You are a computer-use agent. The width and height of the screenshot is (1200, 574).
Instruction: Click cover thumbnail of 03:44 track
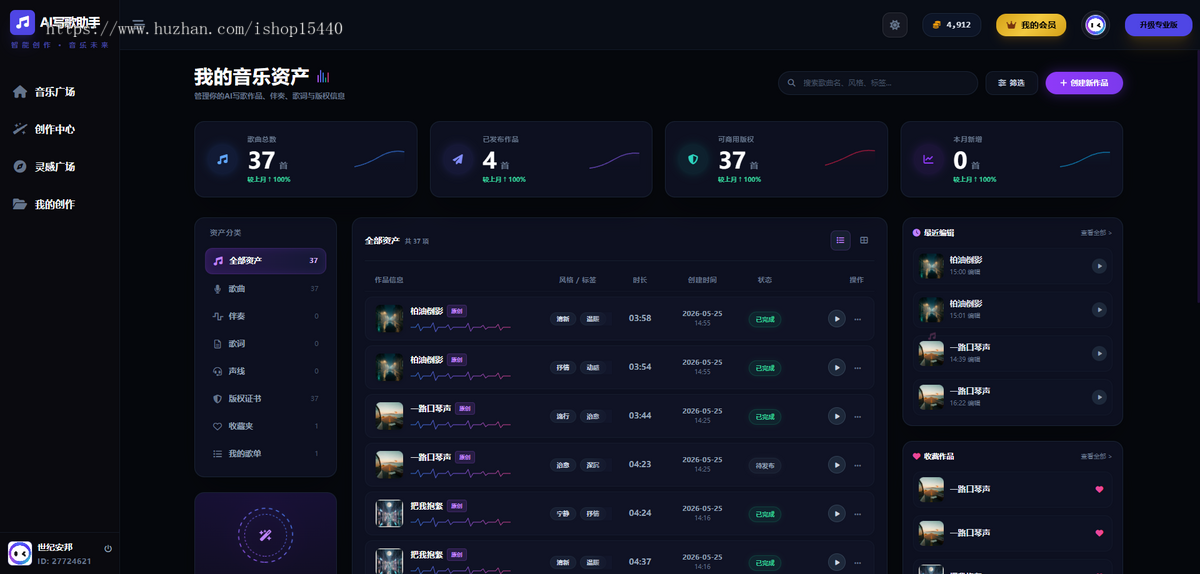(389, 416)
